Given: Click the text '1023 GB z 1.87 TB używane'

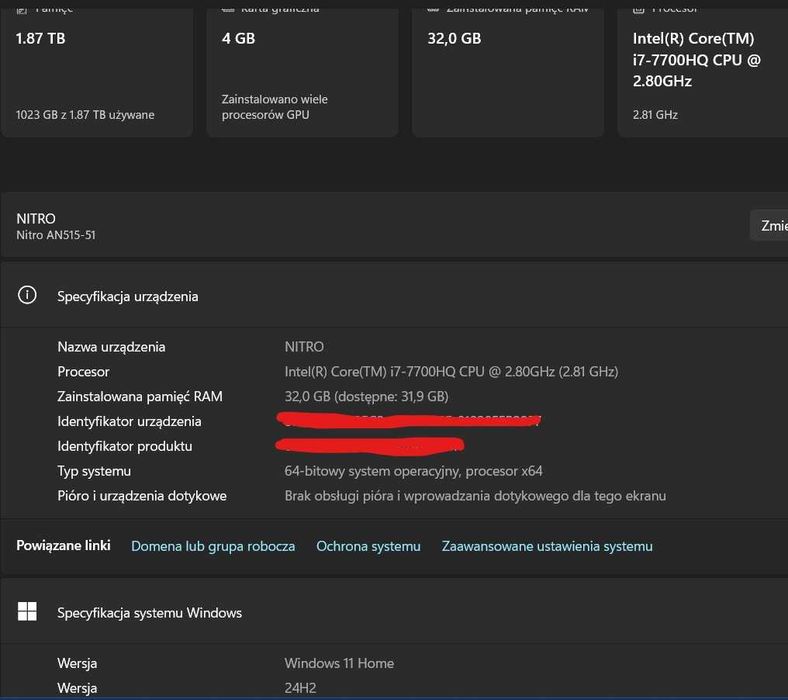Looking at the screenshot, I should click(85, 115).
